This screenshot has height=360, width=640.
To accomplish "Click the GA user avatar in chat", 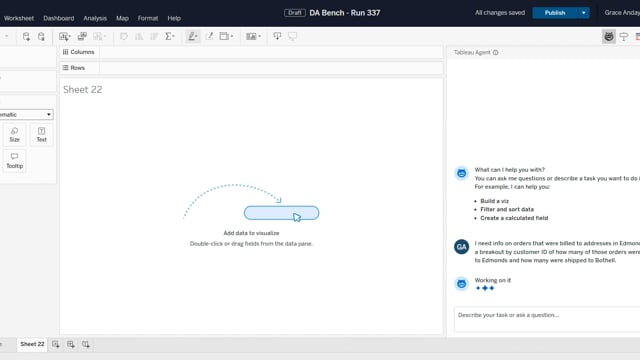I will click(462, 247).
